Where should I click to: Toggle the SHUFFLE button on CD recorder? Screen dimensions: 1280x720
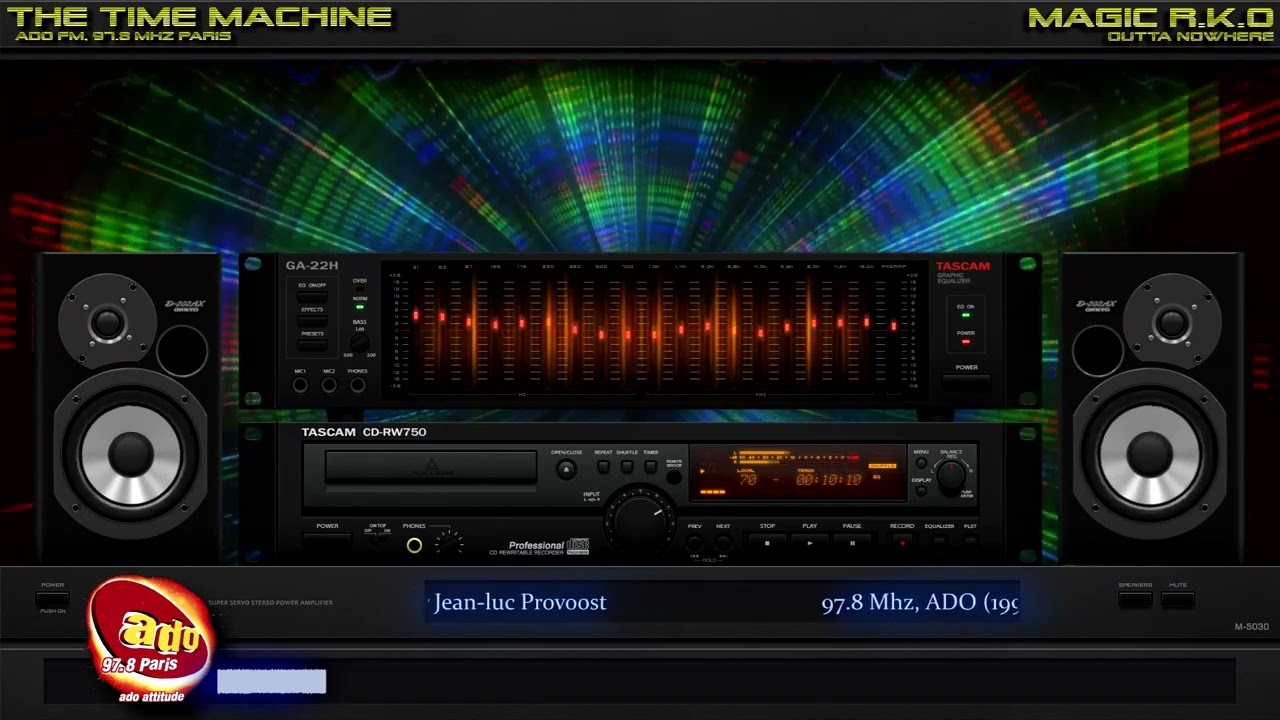click(627, 467)
